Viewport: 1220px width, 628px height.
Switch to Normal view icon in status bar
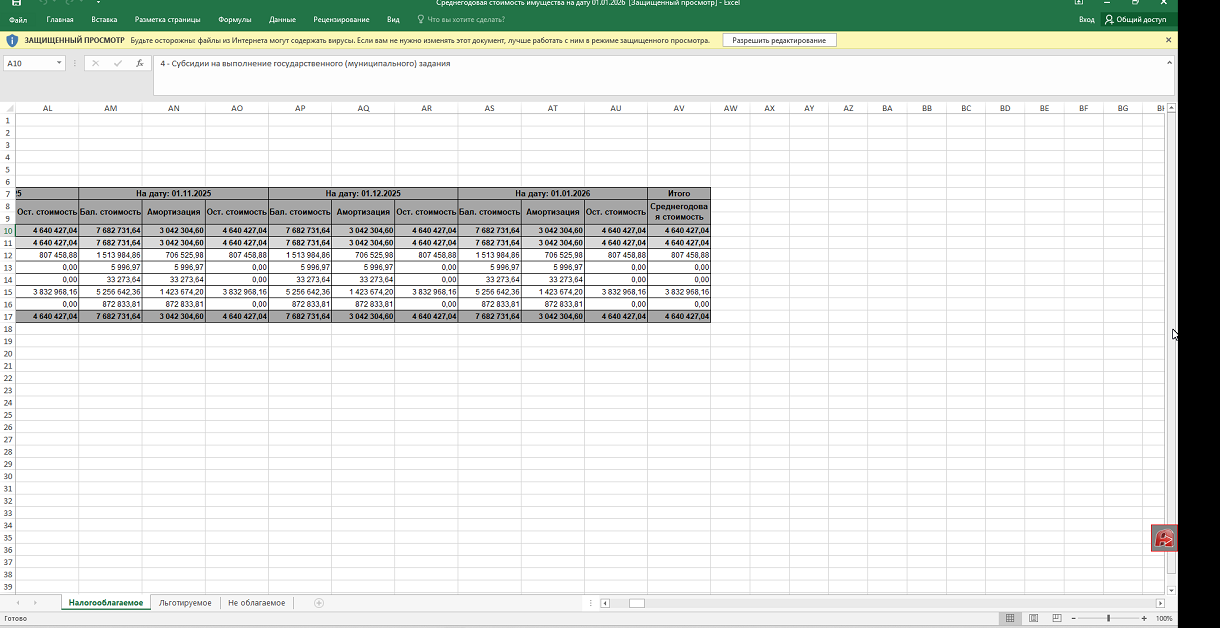[x=1010, y=619]
